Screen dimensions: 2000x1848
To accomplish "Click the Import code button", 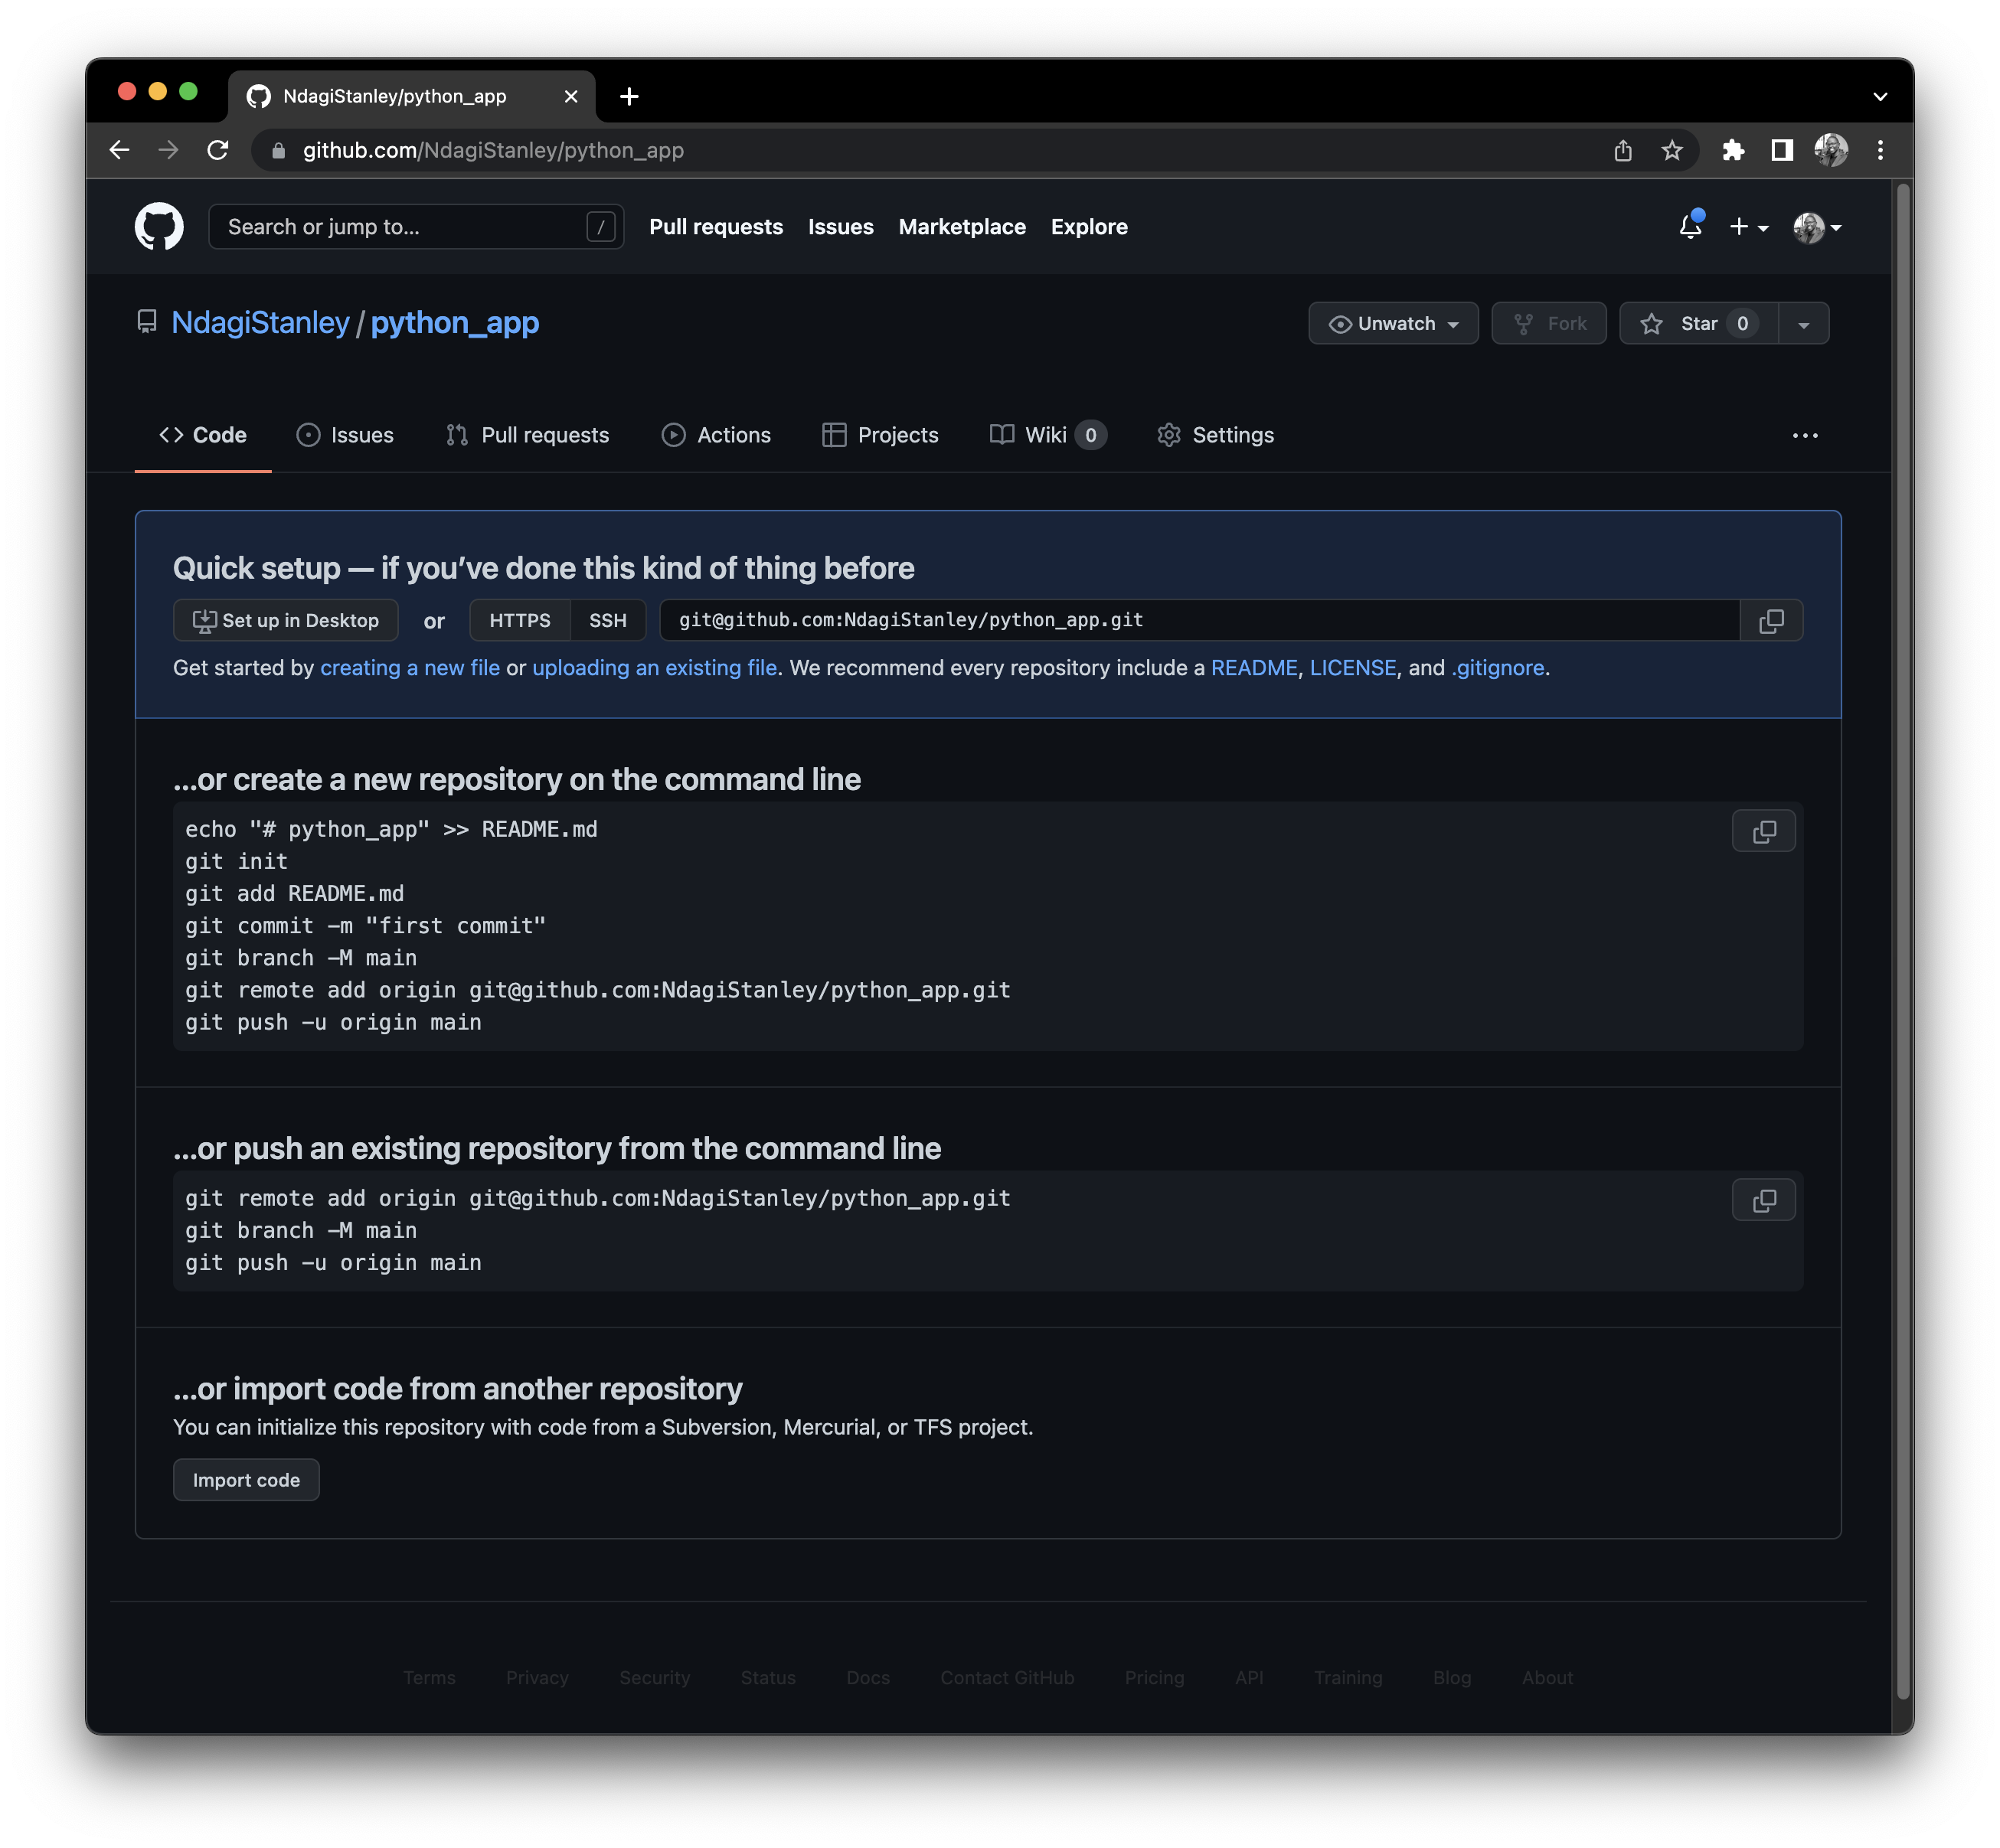I will [x=246, y=1480].
